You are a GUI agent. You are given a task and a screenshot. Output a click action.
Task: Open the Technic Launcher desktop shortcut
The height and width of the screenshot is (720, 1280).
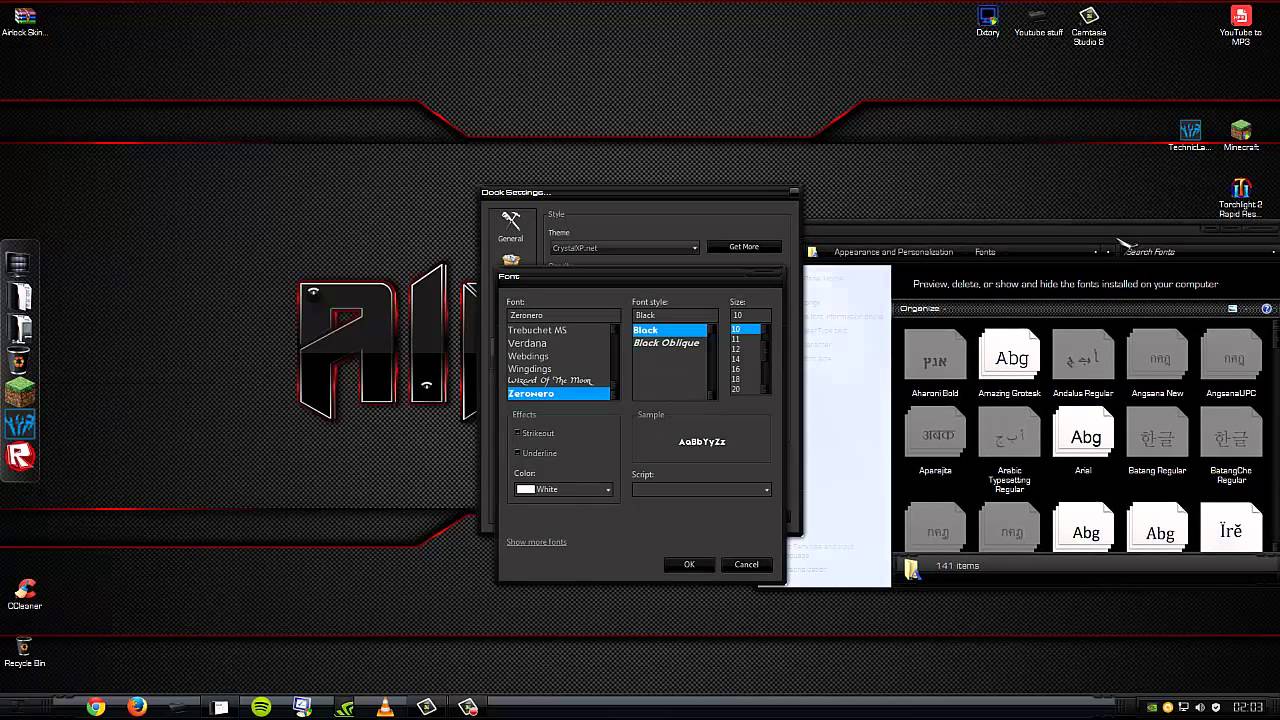pos(1190,136)
